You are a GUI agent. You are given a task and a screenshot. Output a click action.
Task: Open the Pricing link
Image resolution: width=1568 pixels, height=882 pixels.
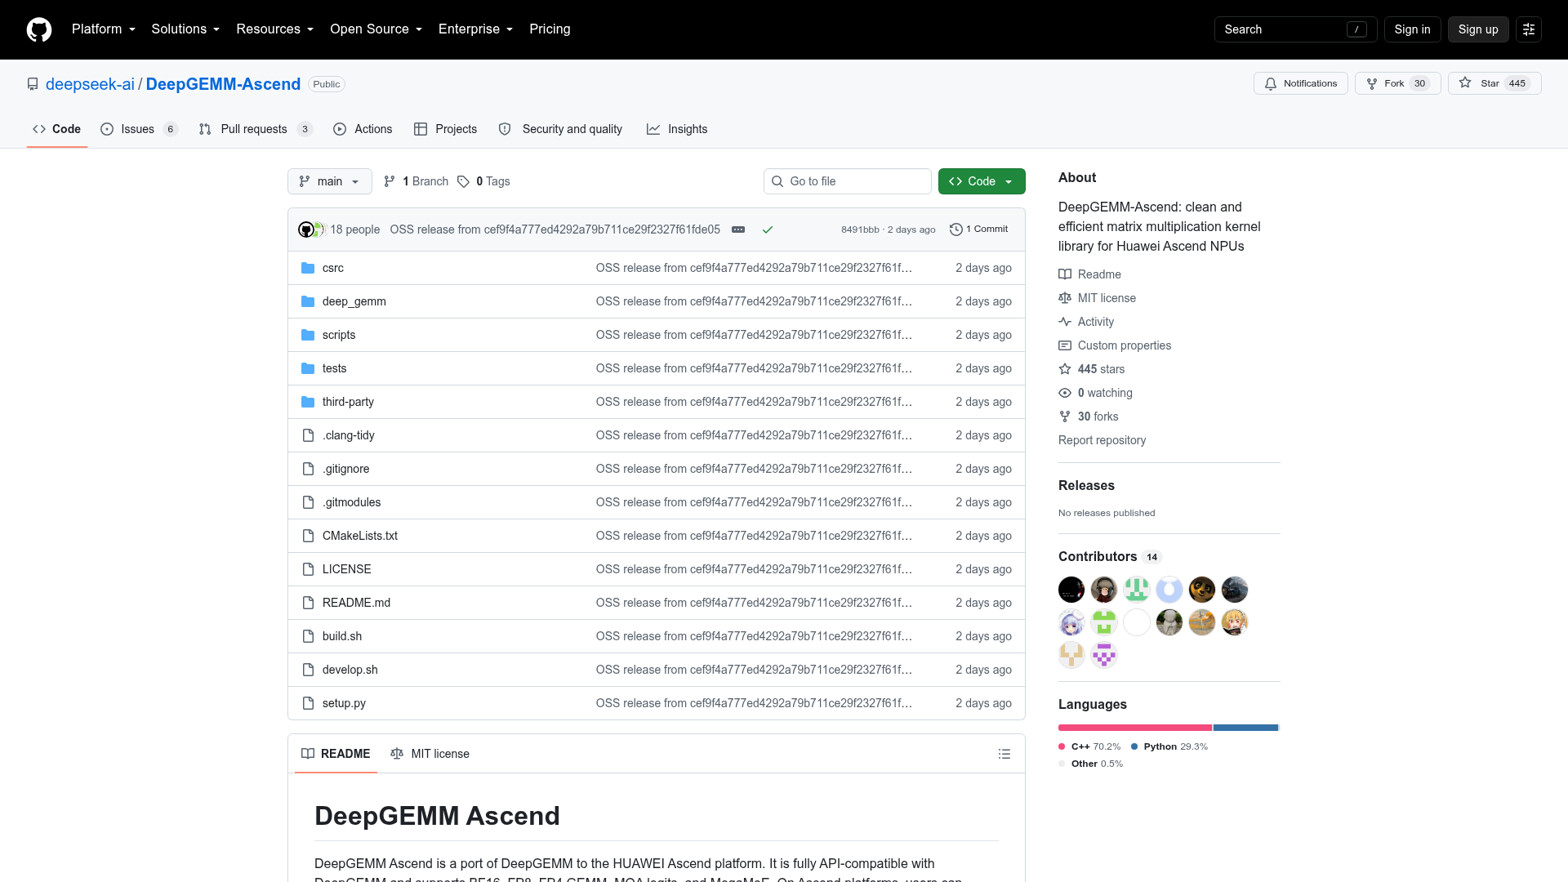(x=549, y=29)
